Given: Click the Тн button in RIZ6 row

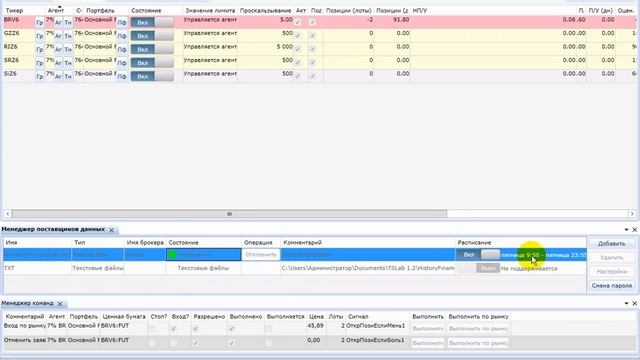Looking at the screenshot, I should coord(68,50).
